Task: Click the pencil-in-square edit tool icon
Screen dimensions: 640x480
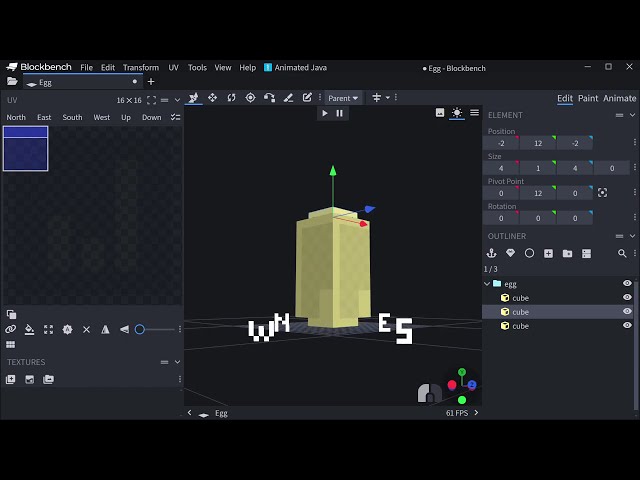Action: point(307,98)
